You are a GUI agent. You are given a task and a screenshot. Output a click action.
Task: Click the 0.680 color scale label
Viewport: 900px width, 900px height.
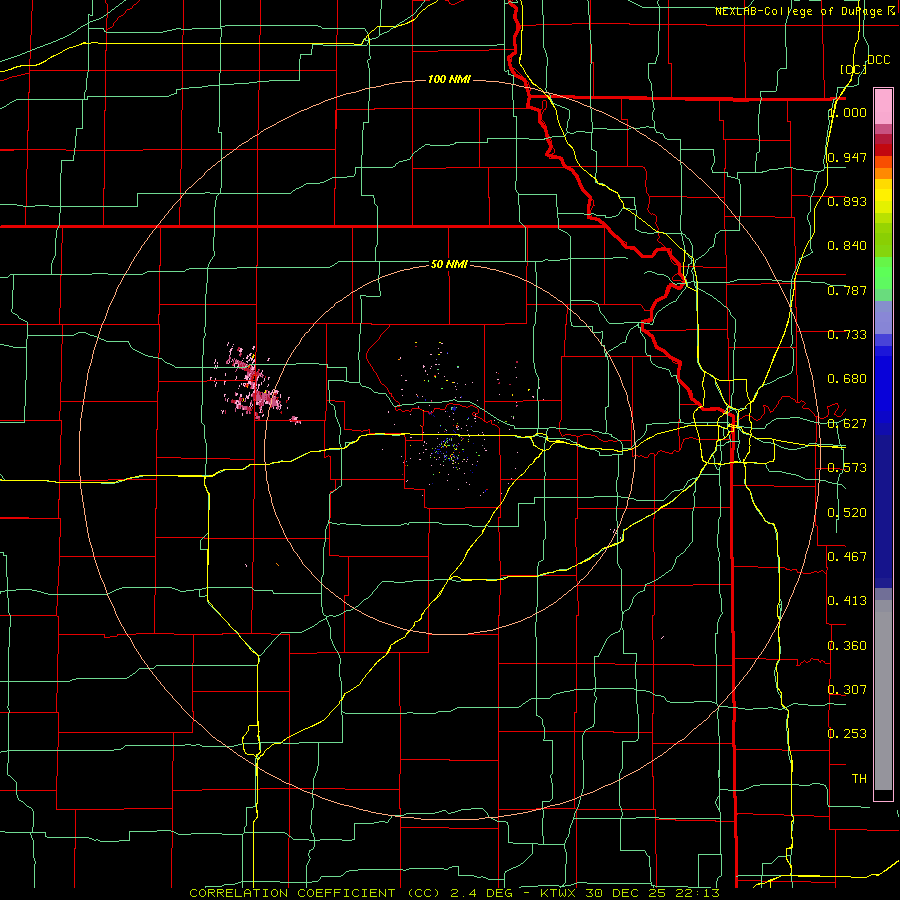pos(847,379)
